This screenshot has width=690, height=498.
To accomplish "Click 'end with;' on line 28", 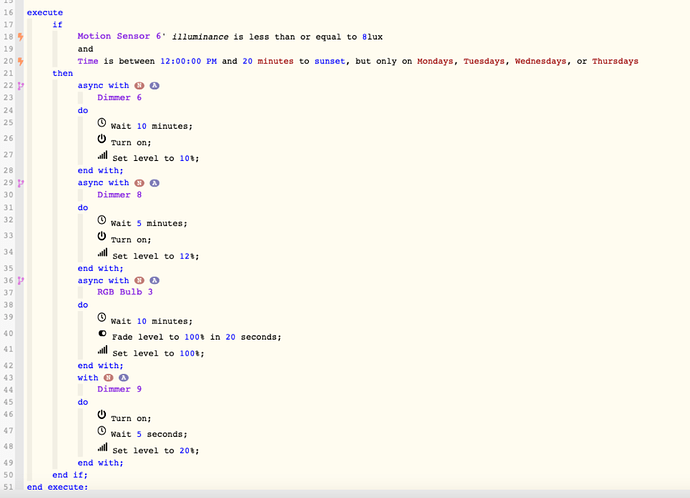I will pos(100,170).
